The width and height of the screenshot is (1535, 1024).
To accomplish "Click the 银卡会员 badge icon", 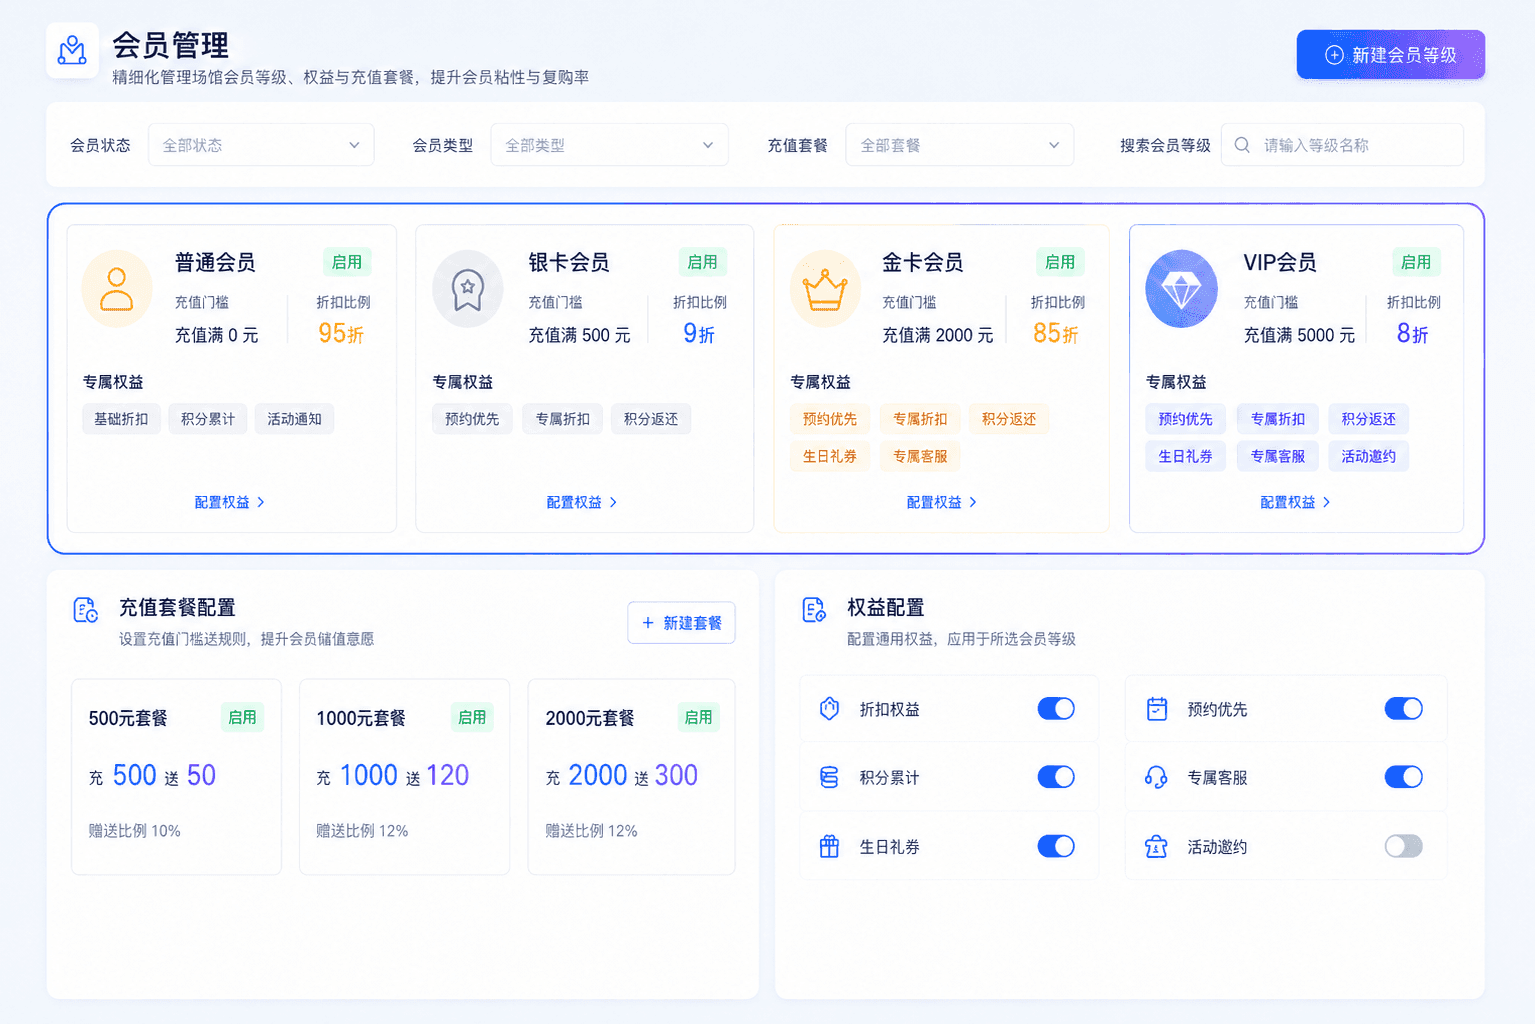I will 467,289.
